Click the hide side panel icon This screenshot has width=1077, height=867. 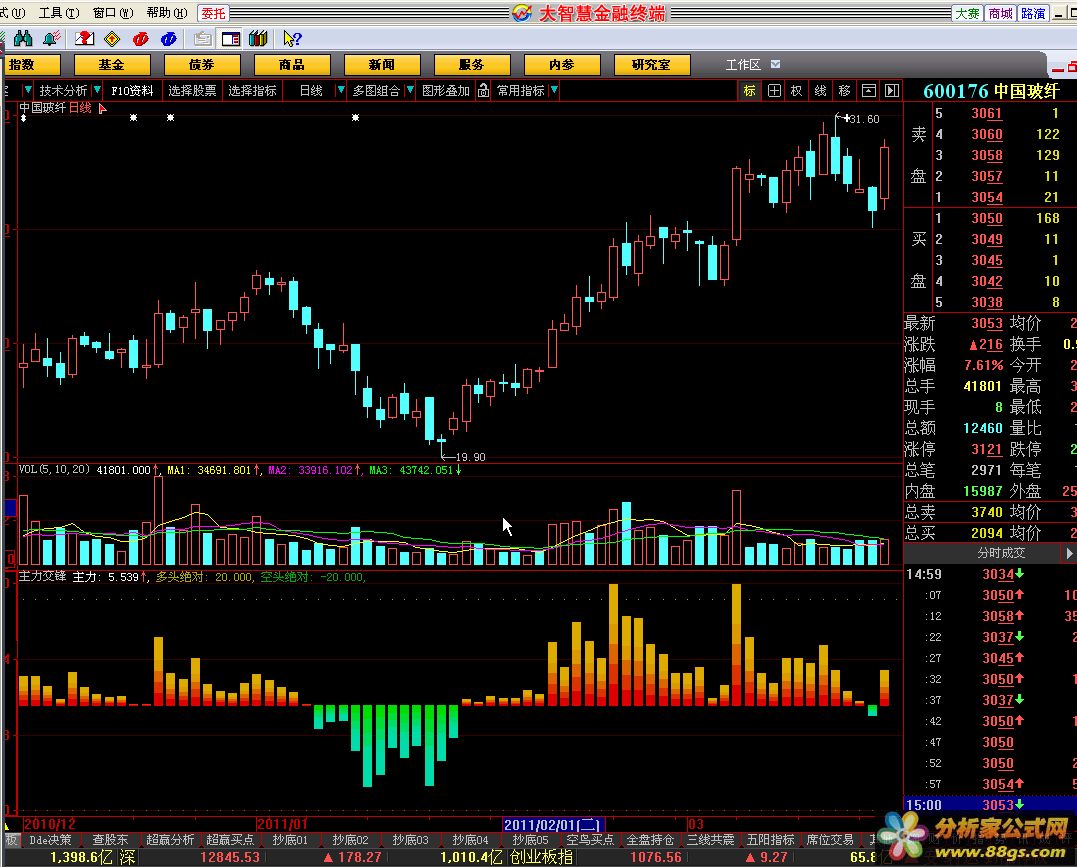coord(892,91)
